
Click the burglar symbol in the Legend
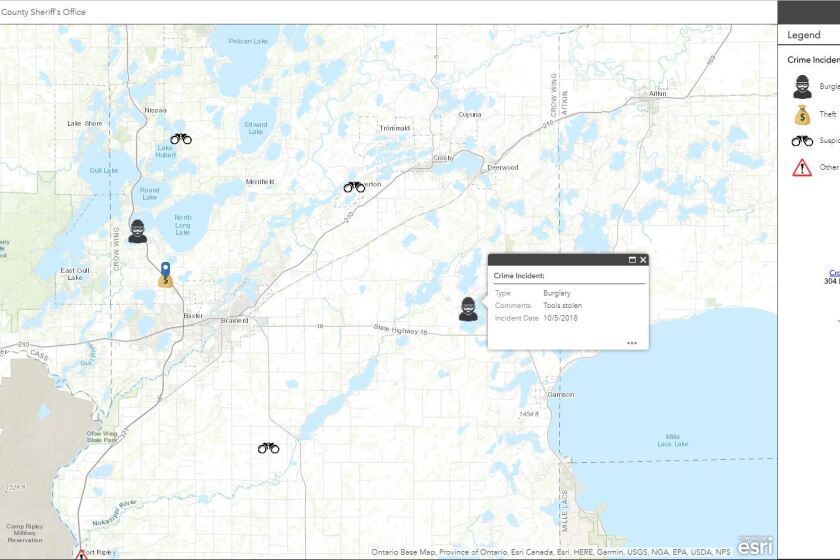pyautogui.click(x=802, y=87)
